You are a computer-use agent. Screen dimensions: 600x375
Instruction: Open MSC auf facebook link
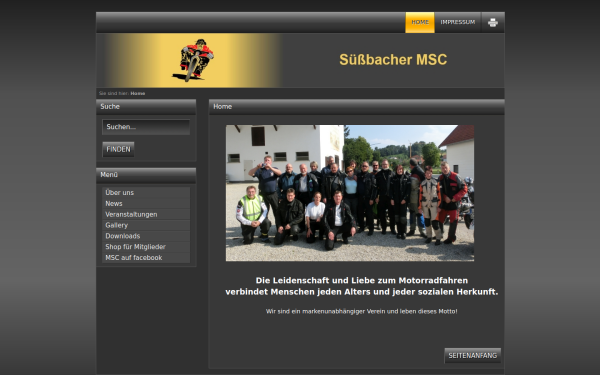tap(146, 258)
